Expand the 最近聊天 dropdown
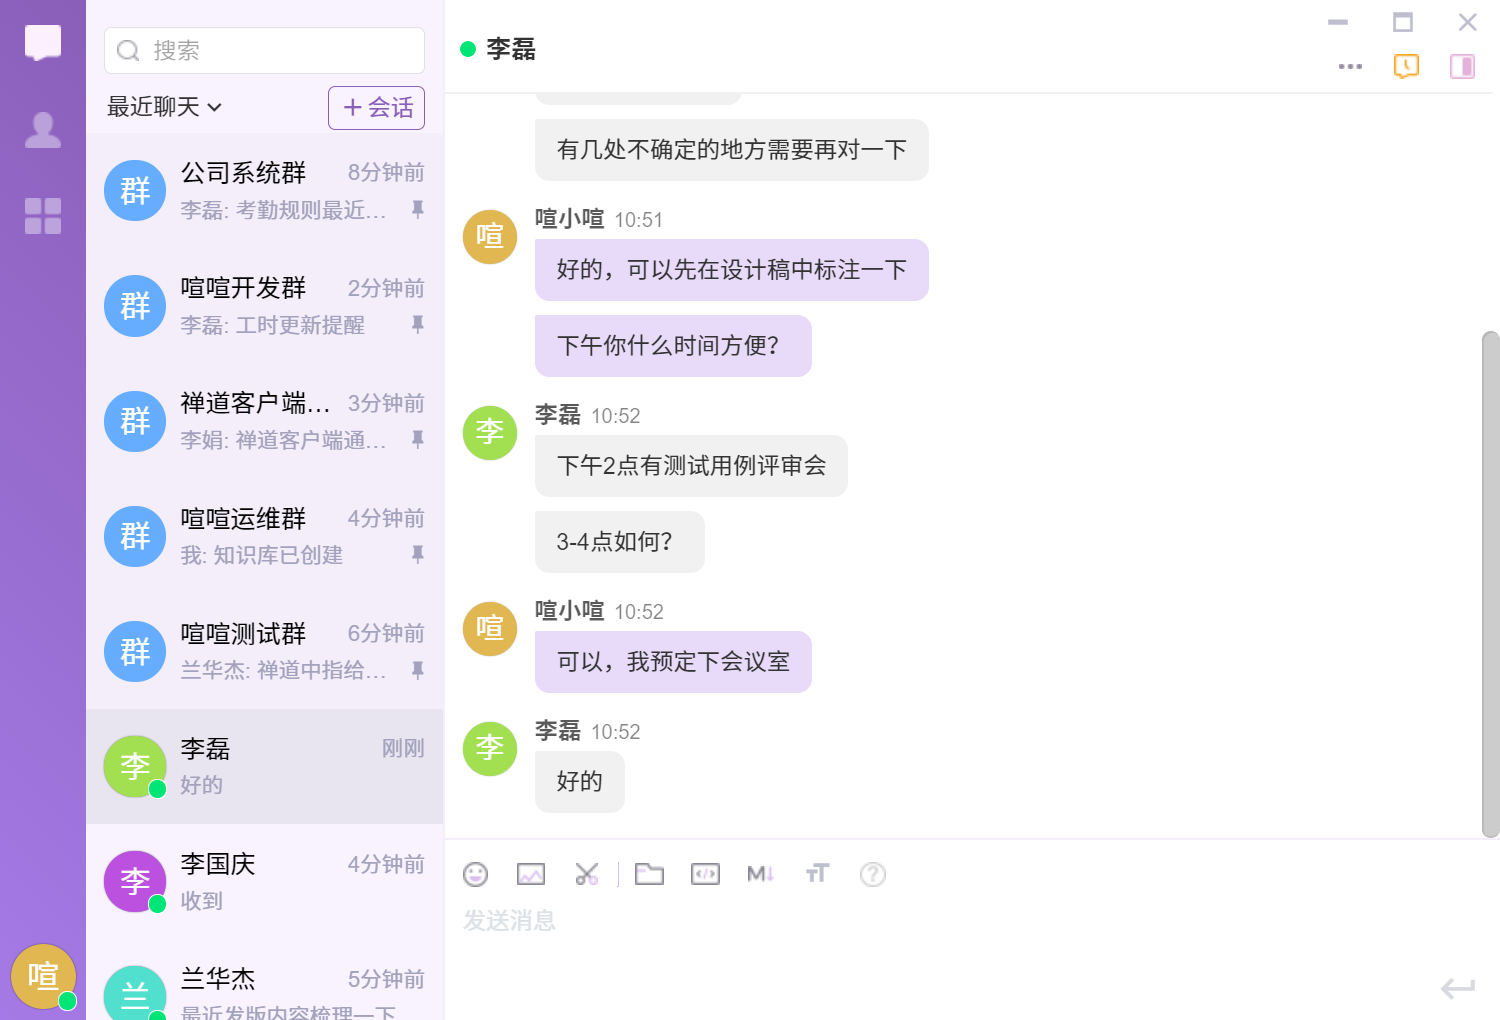The height and width of the screenshot is (1020, 1500). (165, 107)
